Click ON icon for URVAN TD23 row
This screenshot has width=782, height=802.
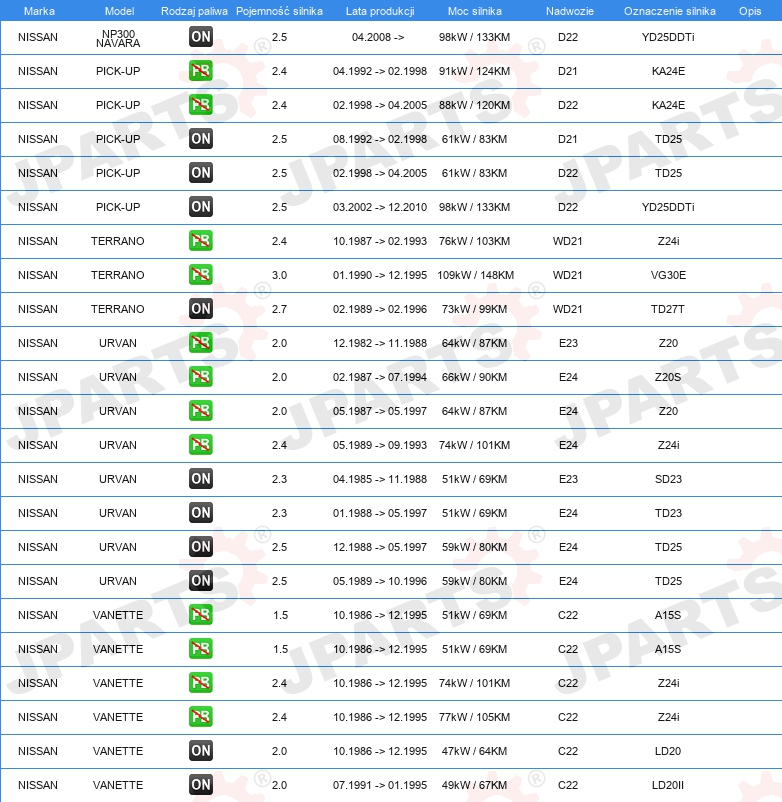coord(200,513)
